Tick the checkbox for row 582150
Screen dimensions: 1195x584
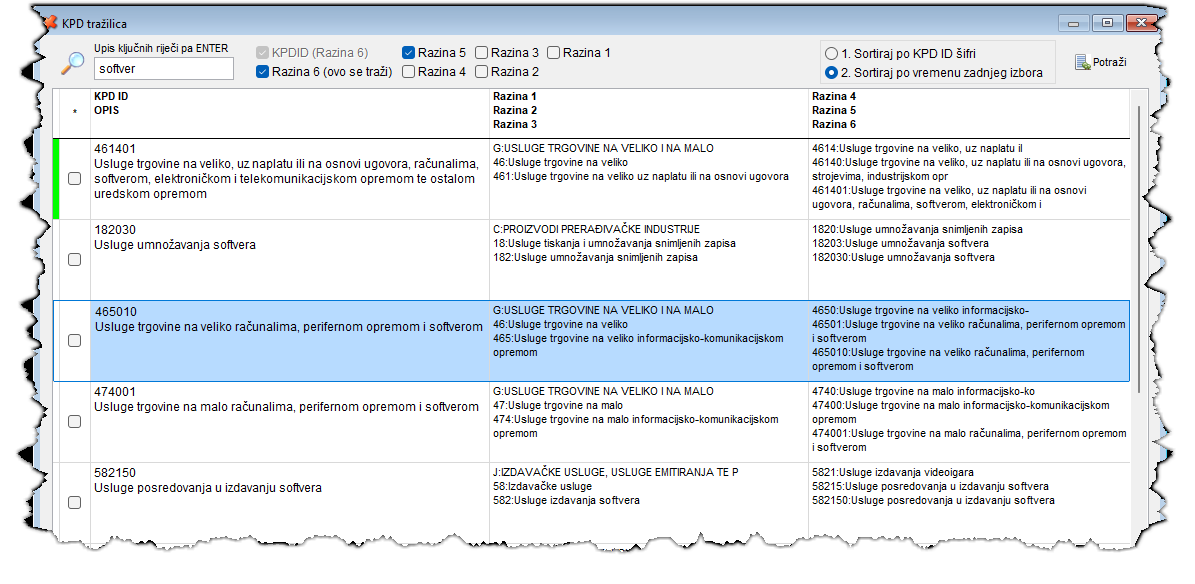(x=74, y=503)
